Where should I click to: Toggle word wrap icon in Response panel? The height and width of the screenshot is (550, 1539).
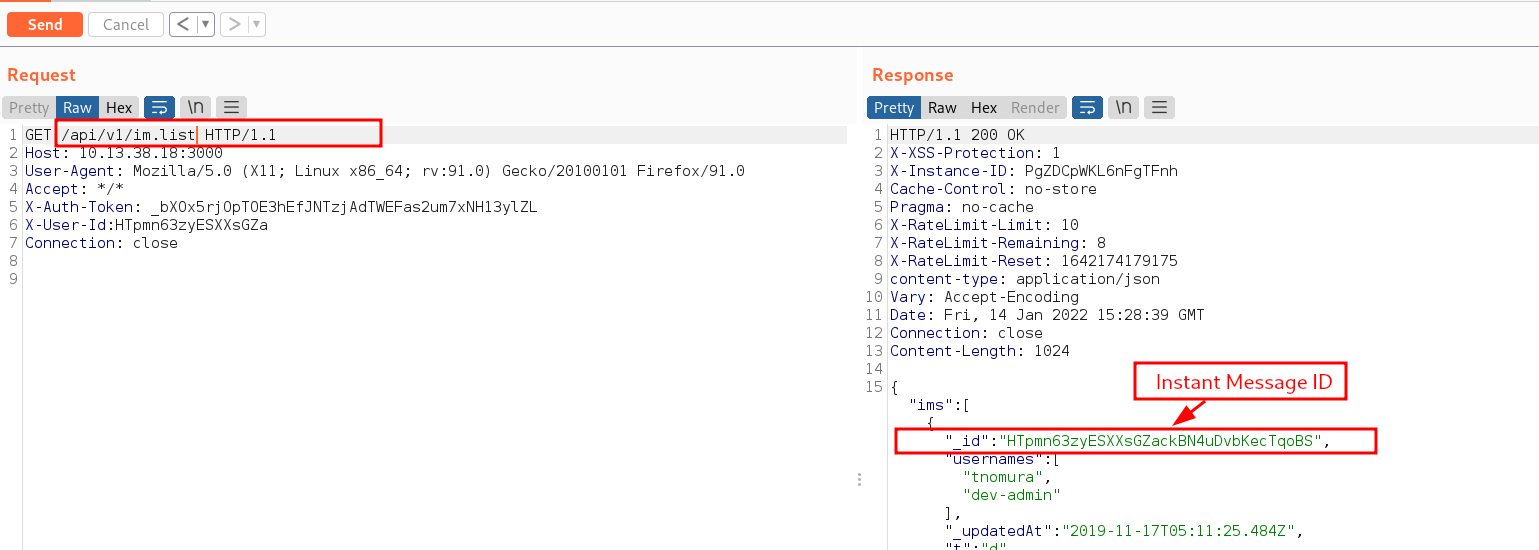(x=1088, y=107)
